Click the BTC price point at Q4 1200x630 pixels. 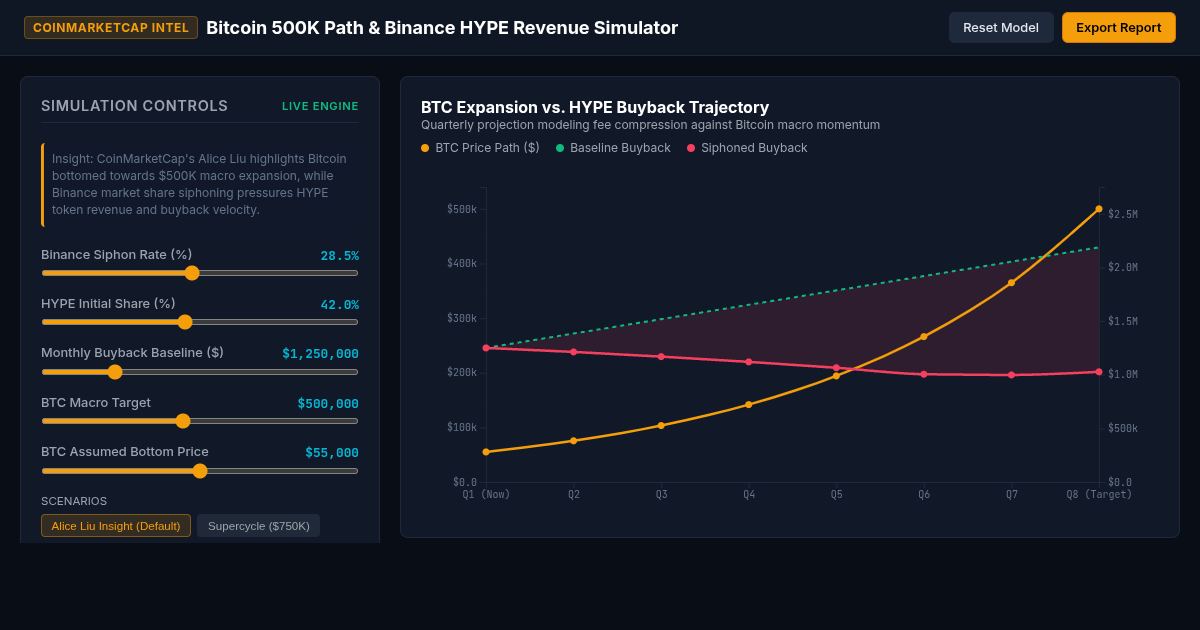pos(749,405)
